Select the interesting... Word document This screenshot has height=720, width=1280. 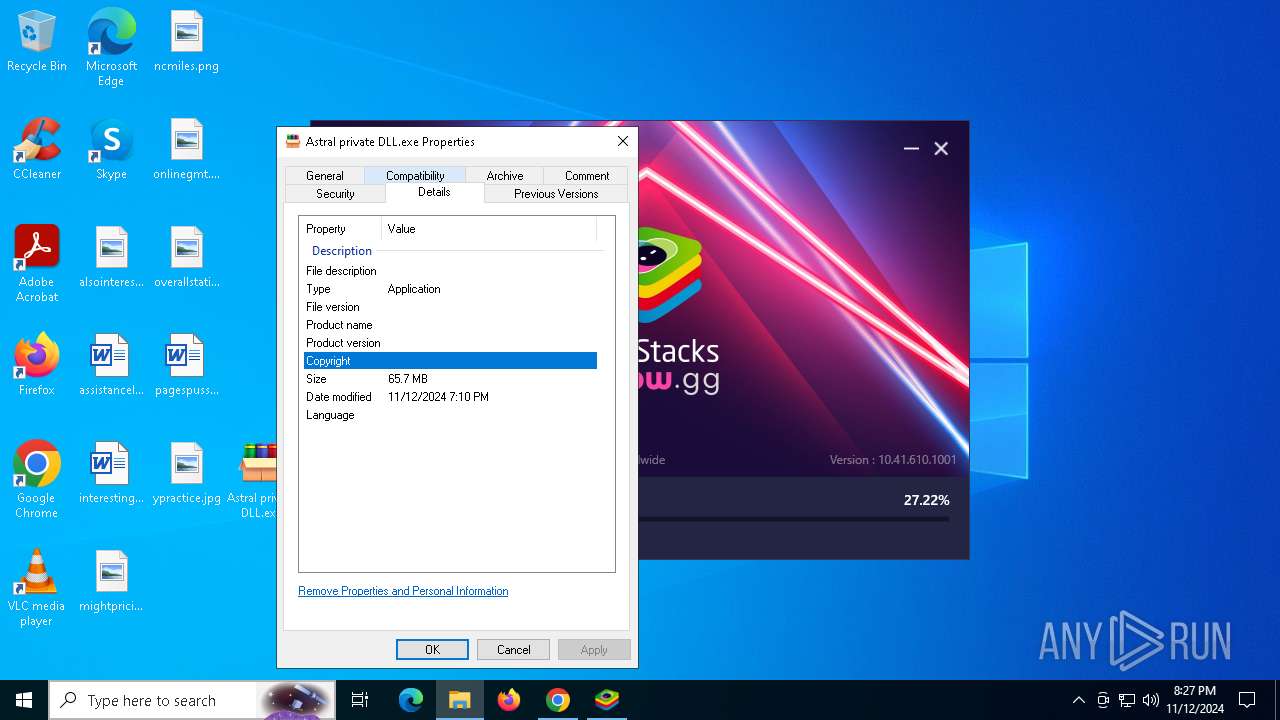pos(111,474)
